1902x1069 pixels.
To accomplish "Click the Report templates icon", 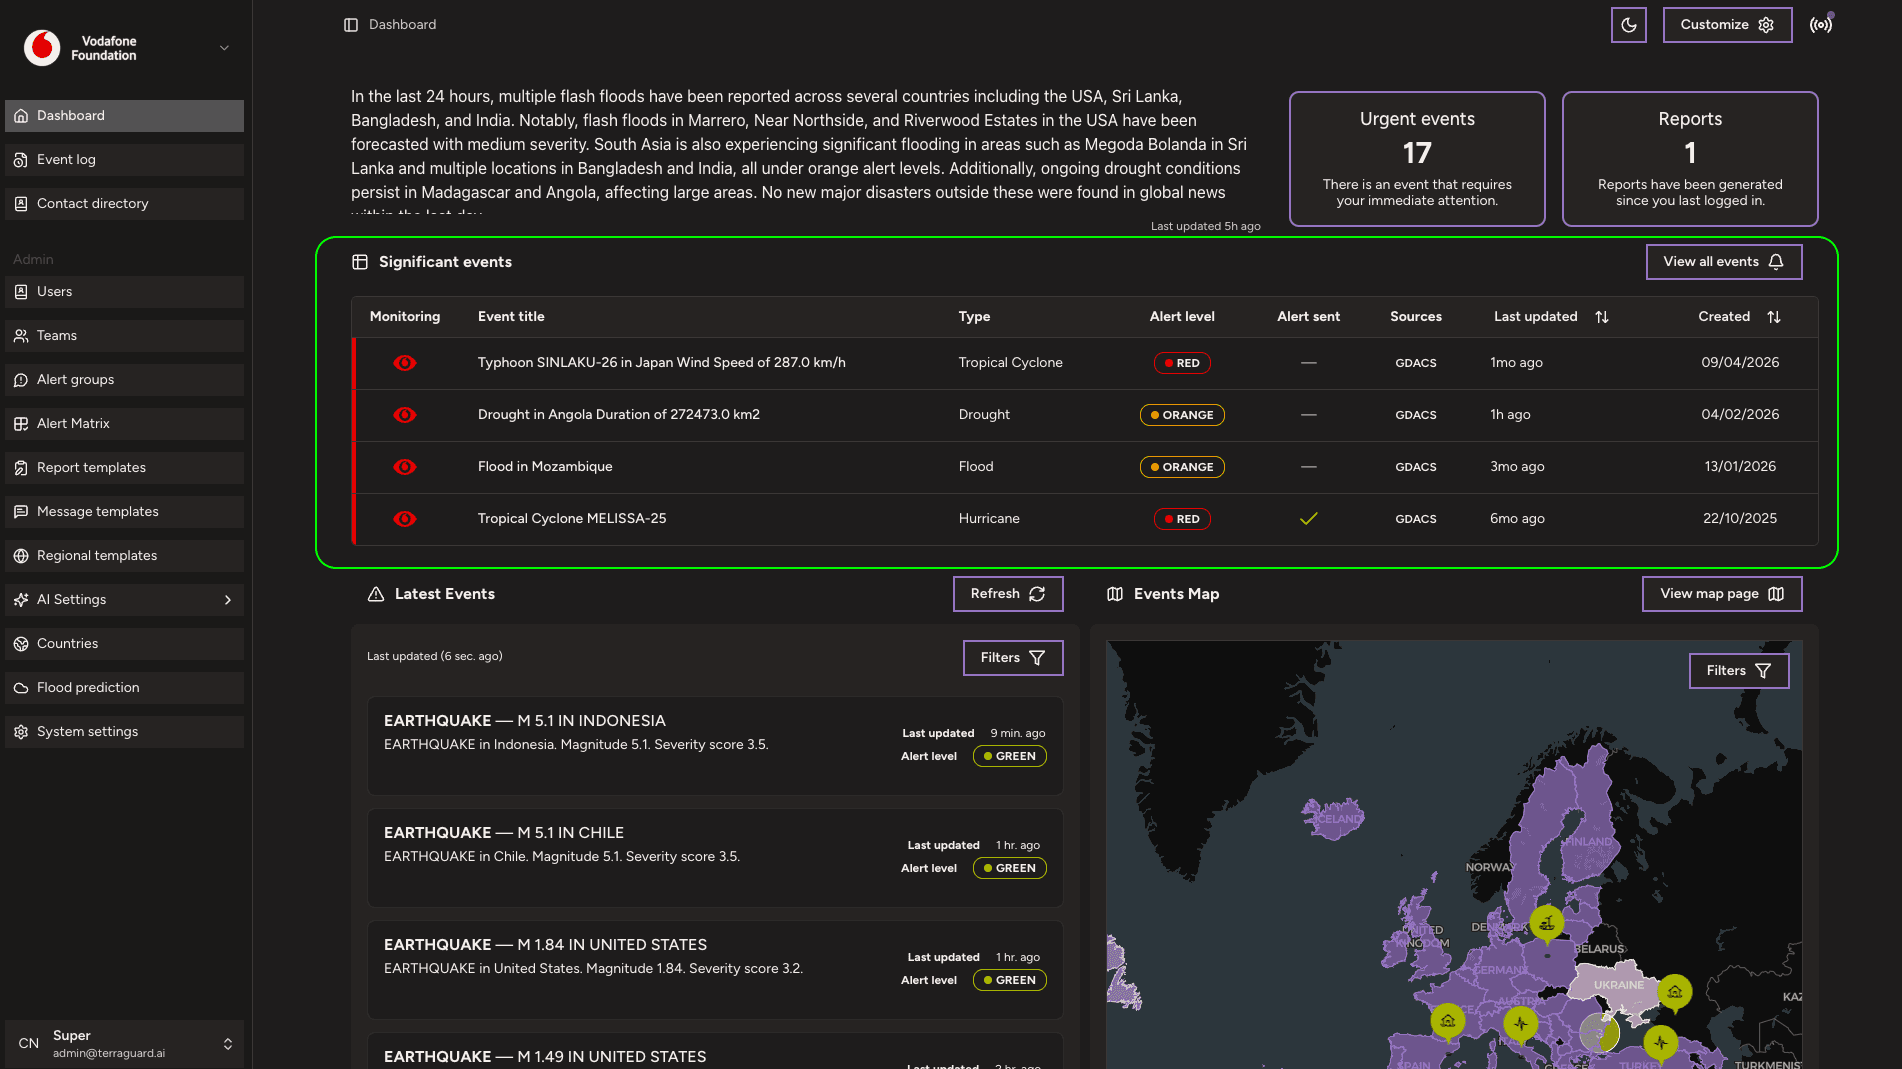I will tap(21, 468).
